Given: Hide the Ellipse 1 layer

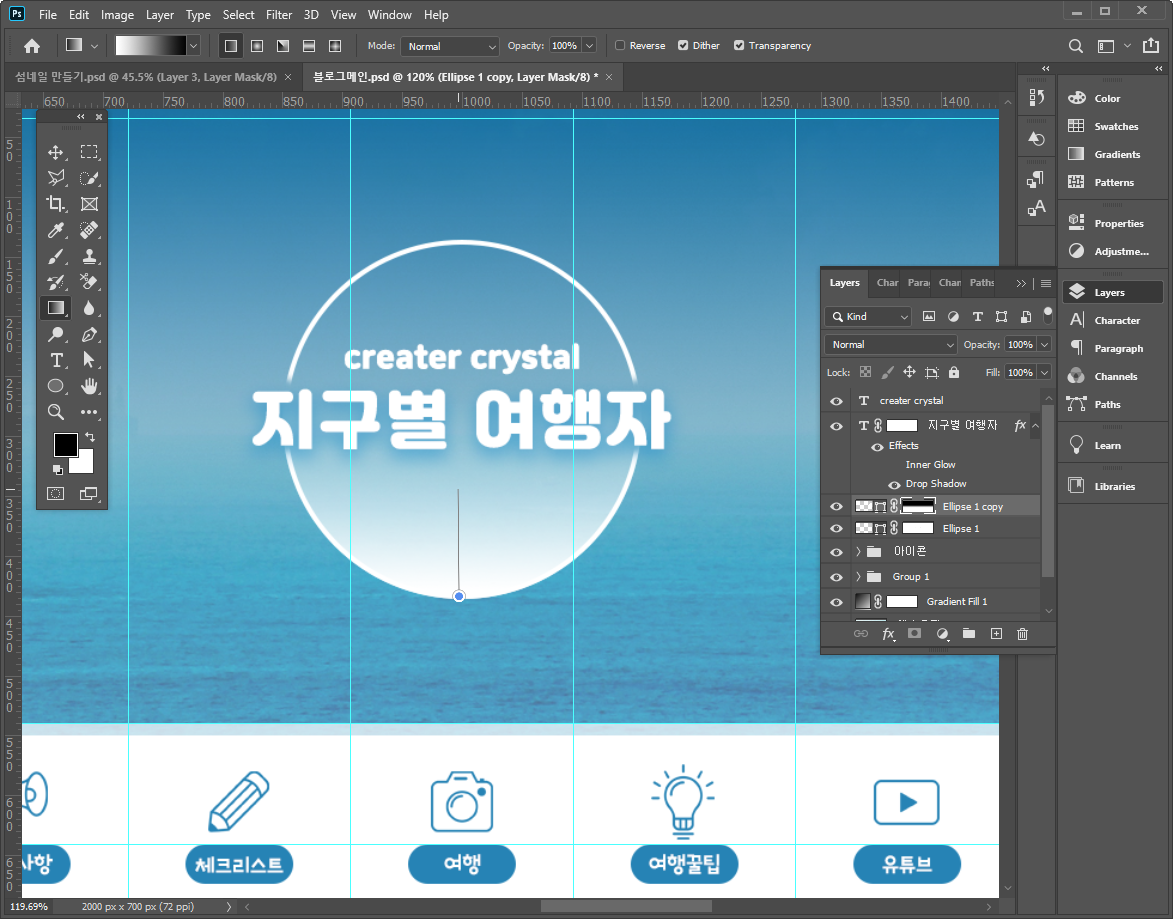Looking at the screenshot, I should 836,528.
